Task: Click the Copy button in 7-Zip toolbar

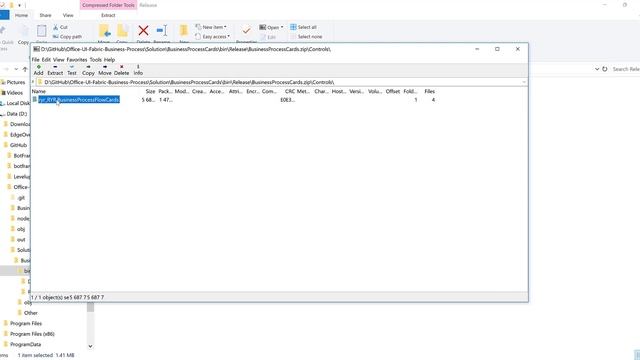Action: (x=88, y=70)
